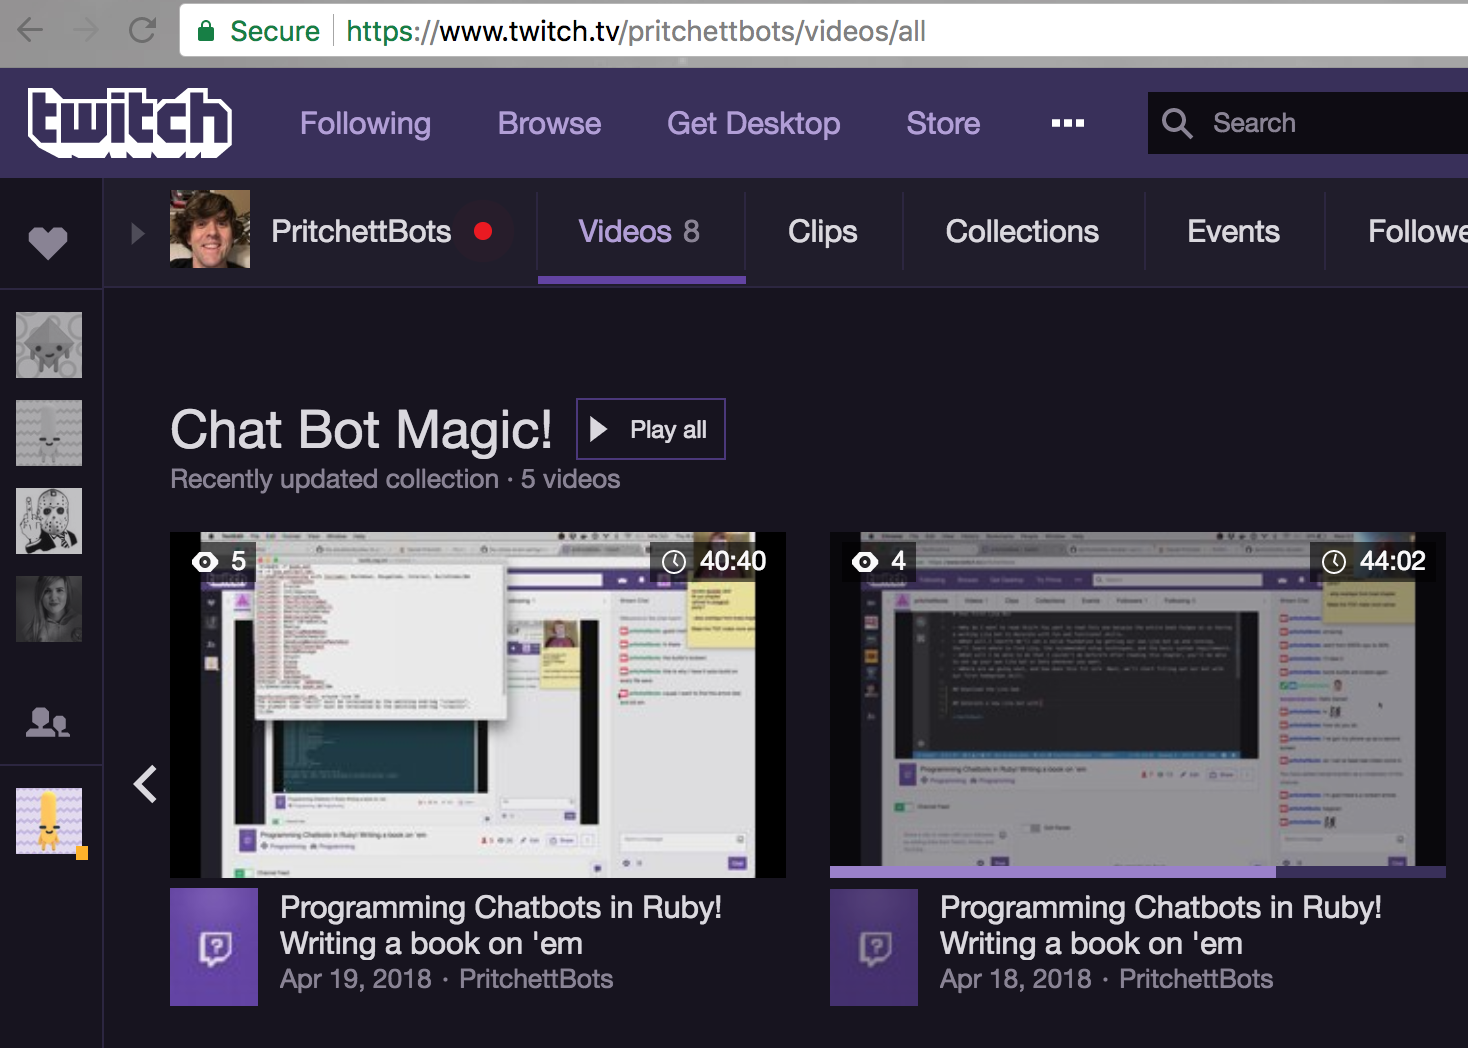Screen dimensions: 1468x1048
Task: Click the browser forward arrow
Action: click(87, 30)
